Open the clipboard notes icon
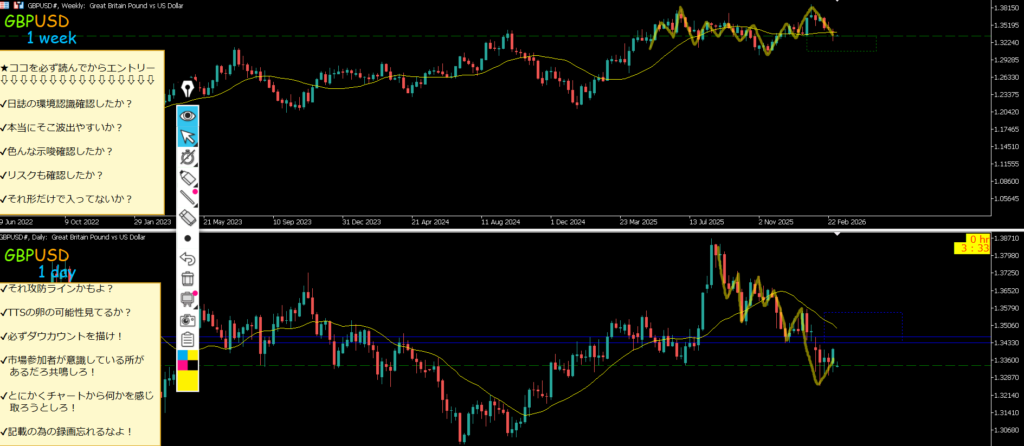Screen dimensions: 1024x446 click(187, 340)
